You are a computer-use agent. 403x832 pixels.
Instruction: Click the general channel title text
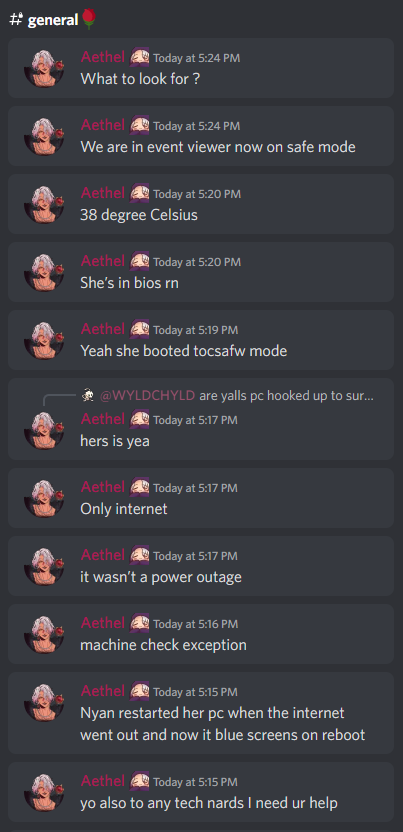pos(52,21)
